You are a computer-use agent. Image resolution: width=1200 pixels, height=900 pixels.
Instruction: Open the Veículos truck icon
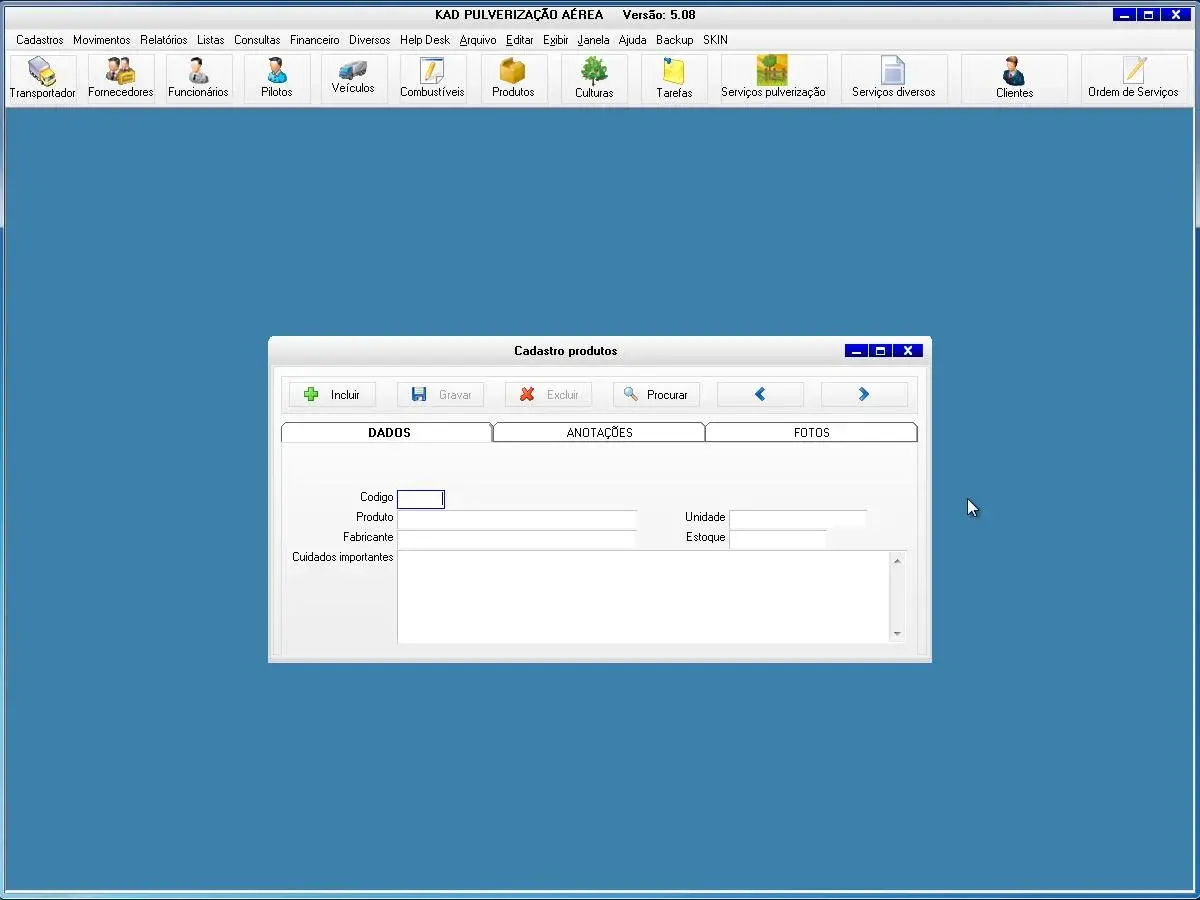tap(354, 79)
